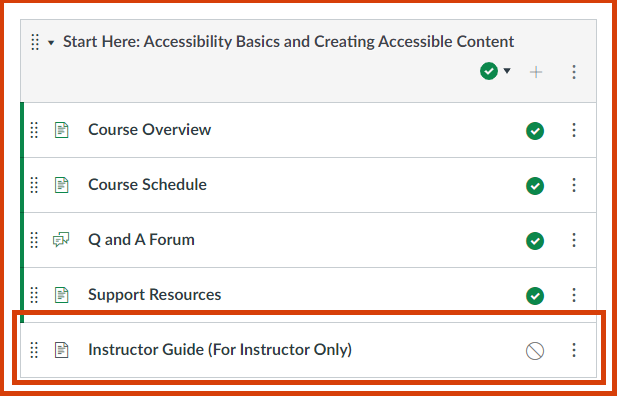618x396 pixels.
Task: Publish Instructor Guide via unpublished circle icon
Action: (535, 351)
